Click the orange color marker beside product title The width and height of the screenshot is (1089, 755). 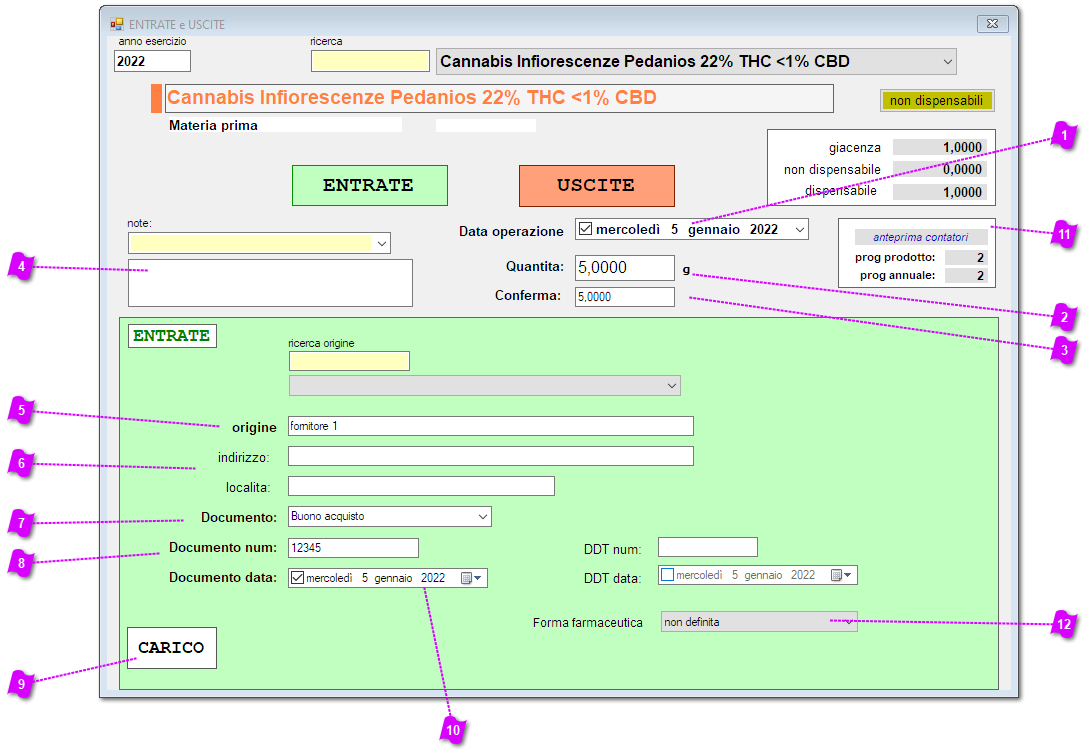156,98
